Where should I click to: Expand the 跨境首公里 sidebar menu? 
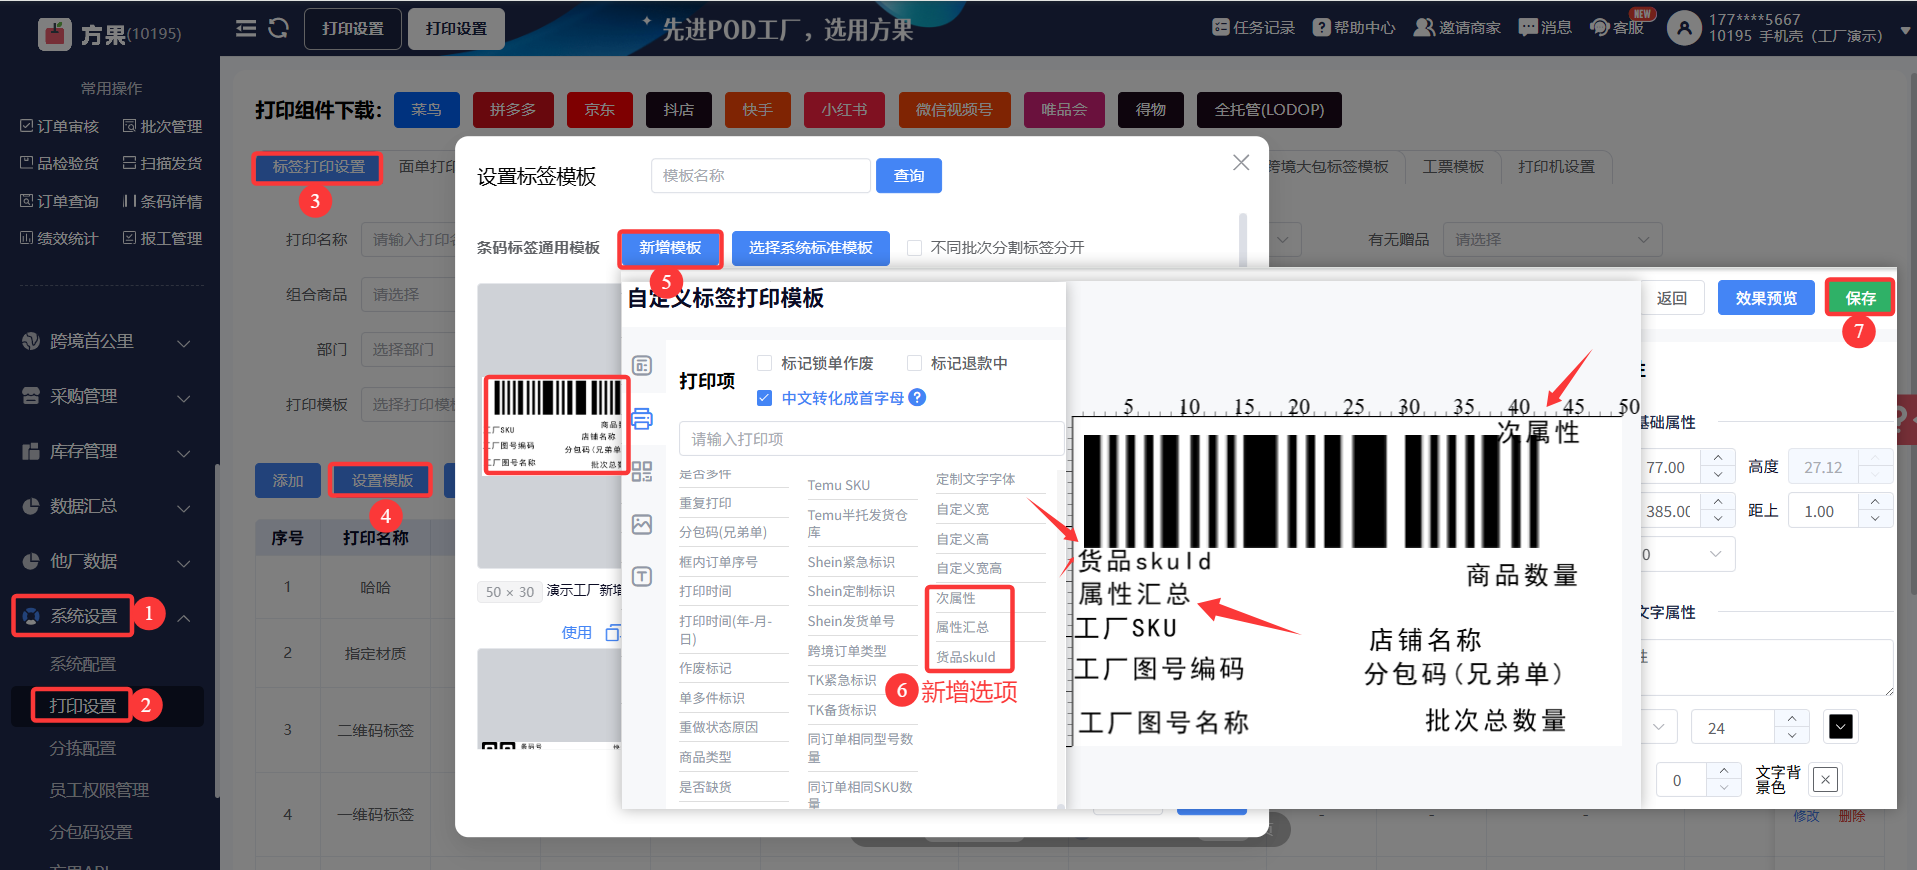[x=107, y=342]
